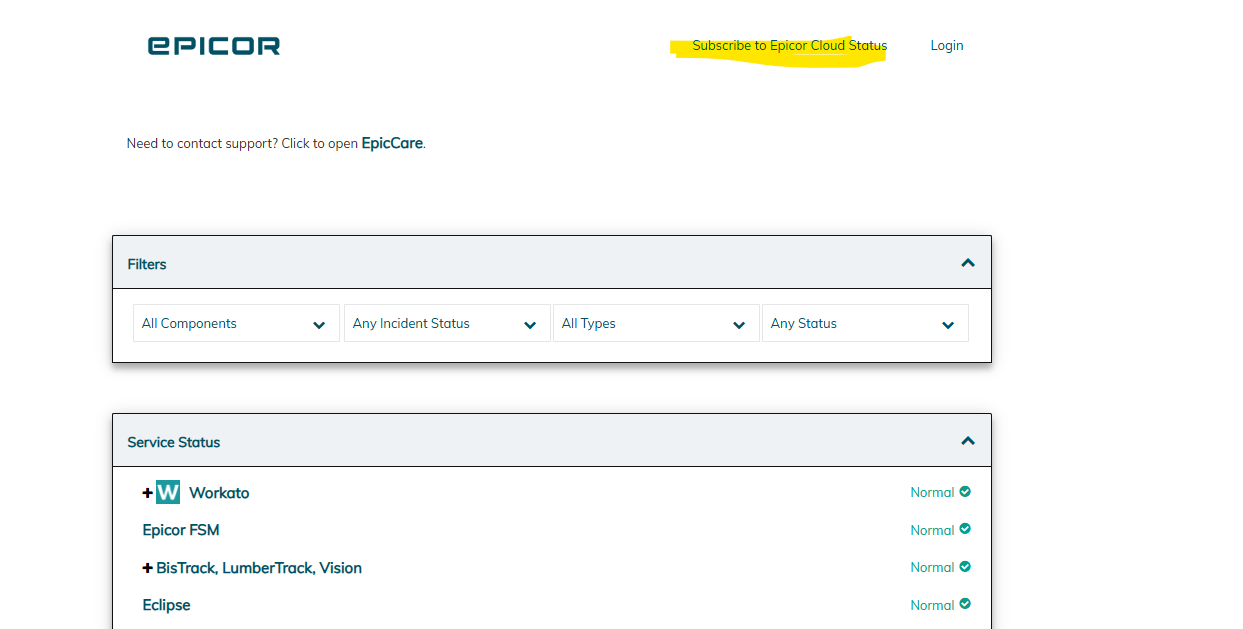This screenshot has height=629, width=1243.
Task: Open the All Types dropdown
Action: 656,323
